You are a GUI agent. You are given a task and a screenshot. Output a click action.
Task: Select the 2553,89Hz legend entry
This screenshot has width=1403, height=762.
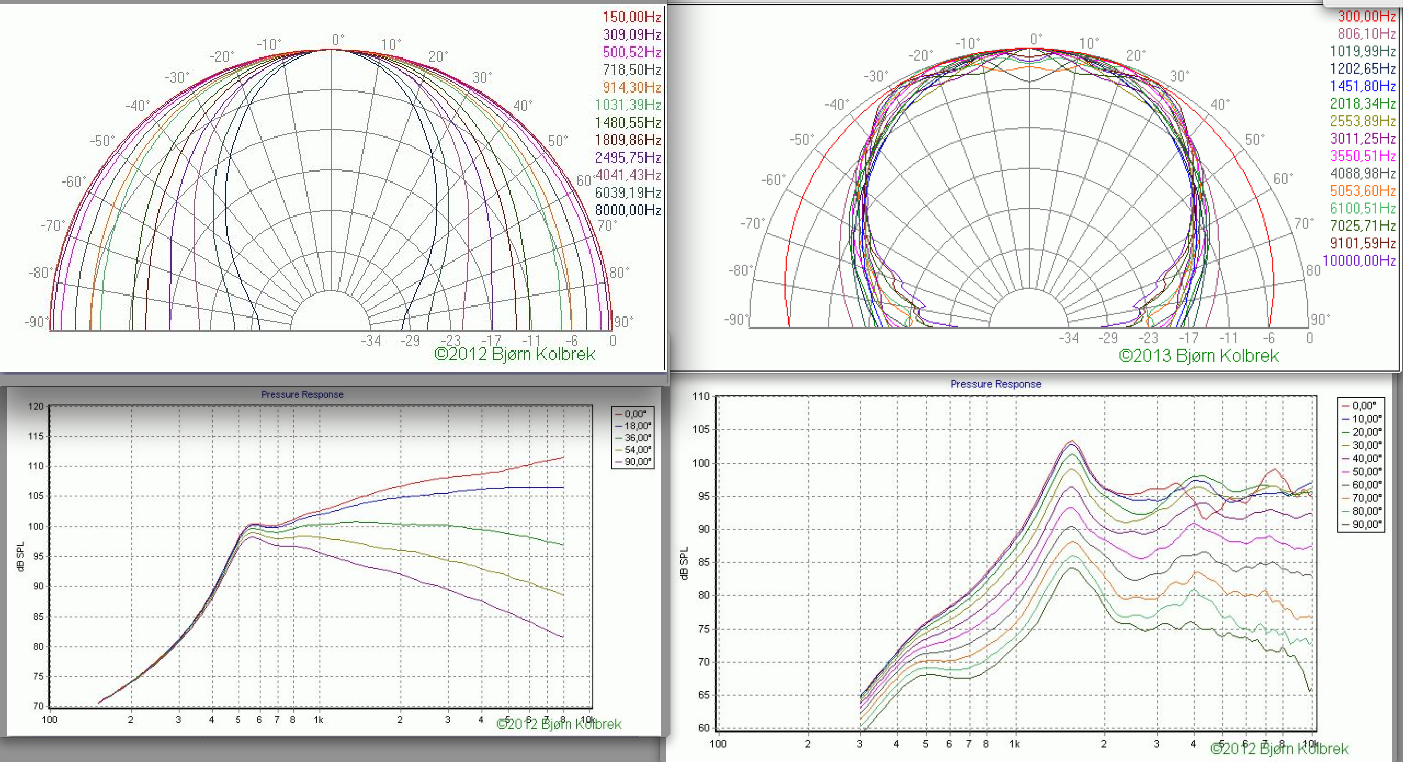click(x=1363, y=121)
